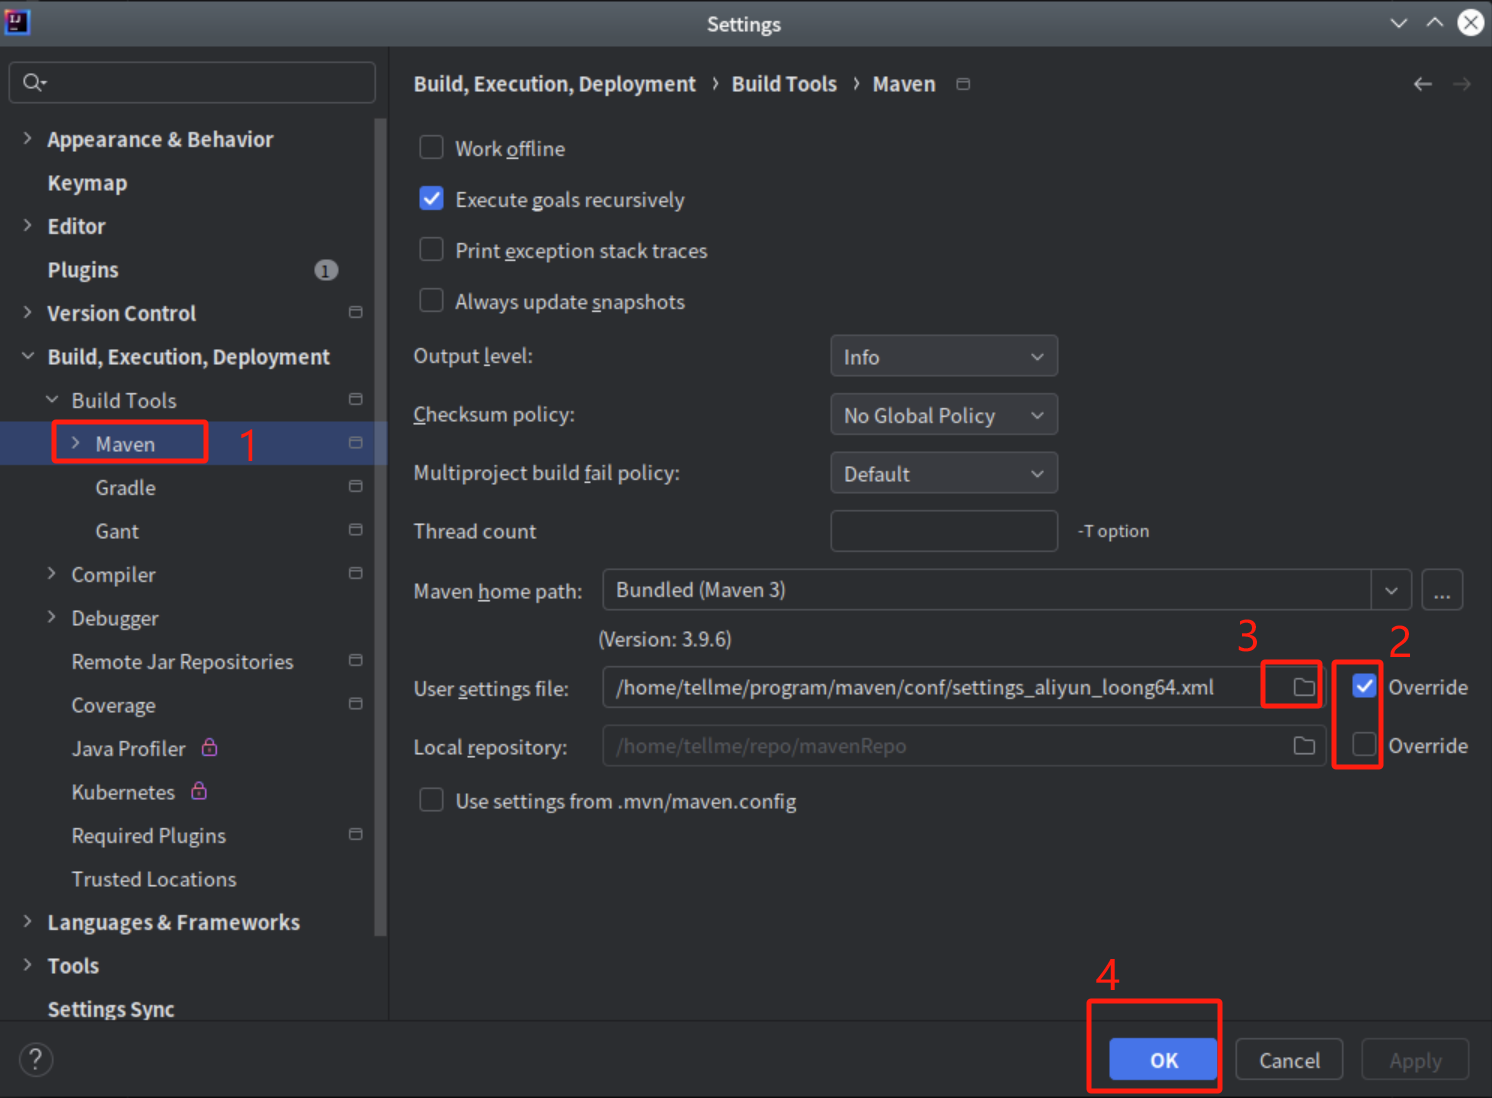
Task: Click the Thread count input field
Action: click(943, 531)
